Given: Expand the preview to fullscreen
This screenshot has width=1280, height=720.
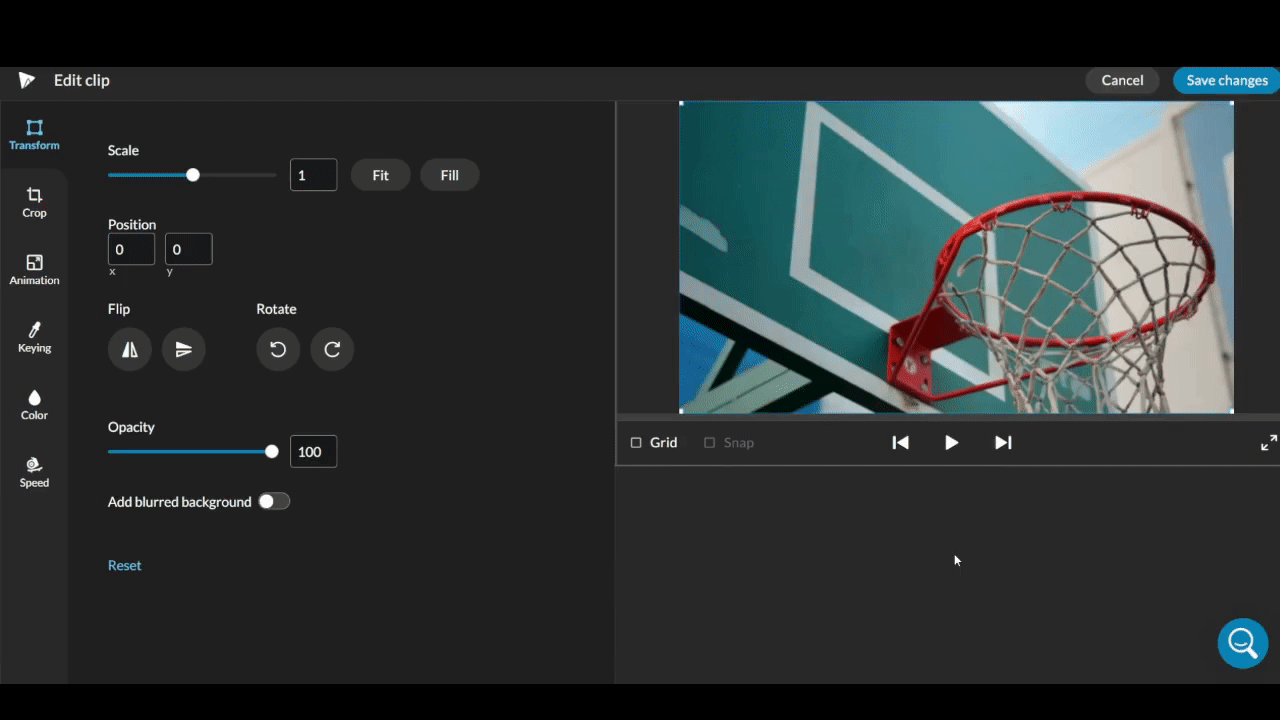Looking at the screenshot, I should click(1268, 443).
